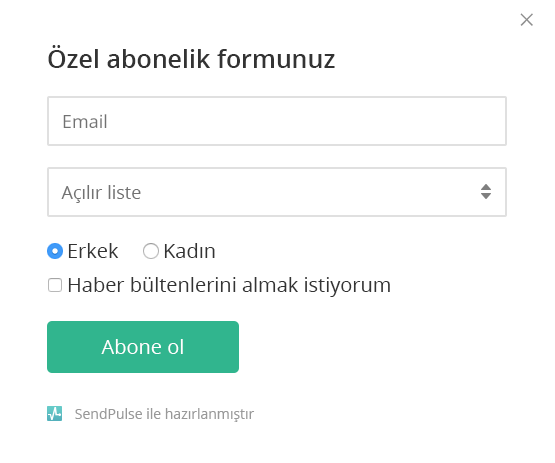This screenshot has width=555, height=463.
Task: Click the blue dot of the selected Erkek option
Action: pyautogui.click(x=55, y=251)
